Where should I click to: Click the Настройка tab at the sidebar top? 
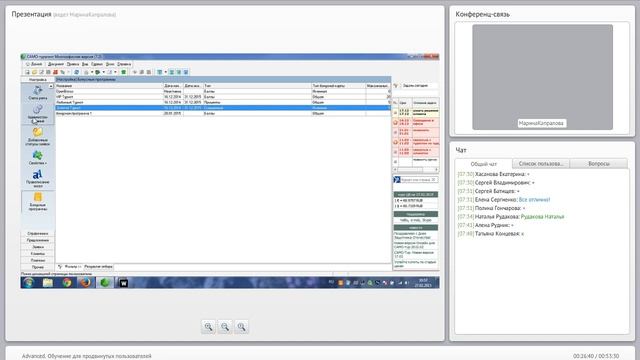point(38,80)
